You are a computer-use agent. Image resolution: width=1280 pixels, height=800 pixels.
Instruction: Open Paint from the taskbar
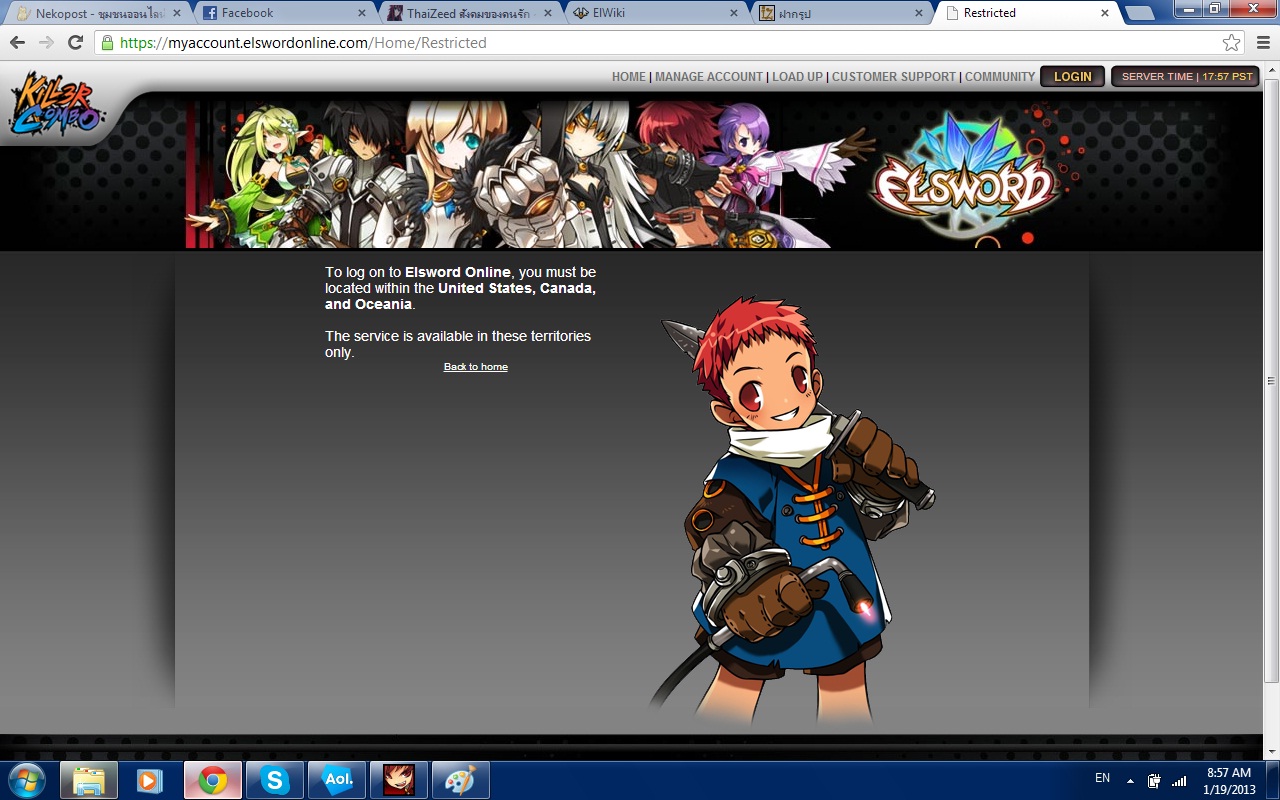point(460,780)
